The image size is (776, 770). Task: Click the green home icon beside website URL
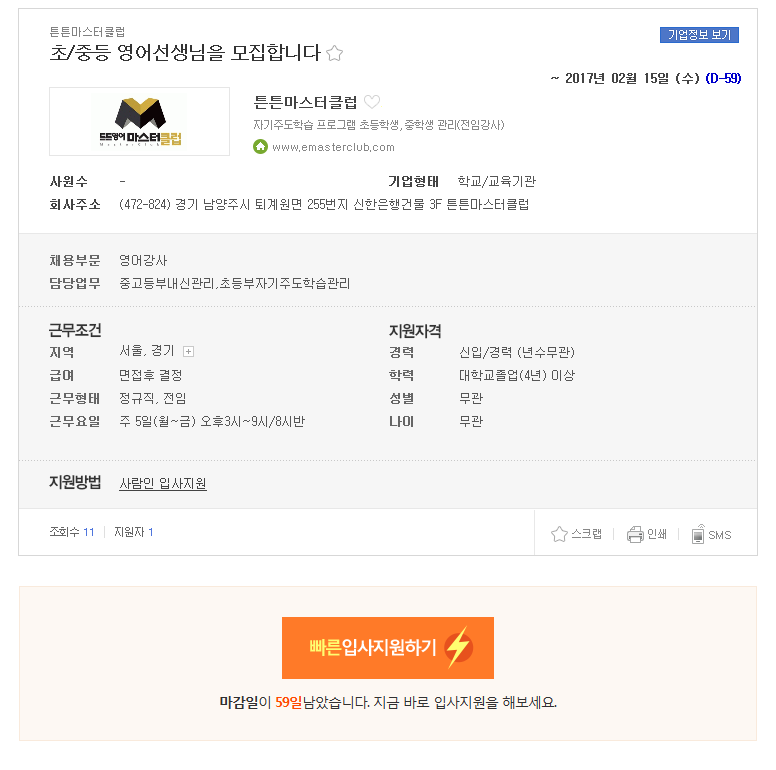(x=260, y=146)
